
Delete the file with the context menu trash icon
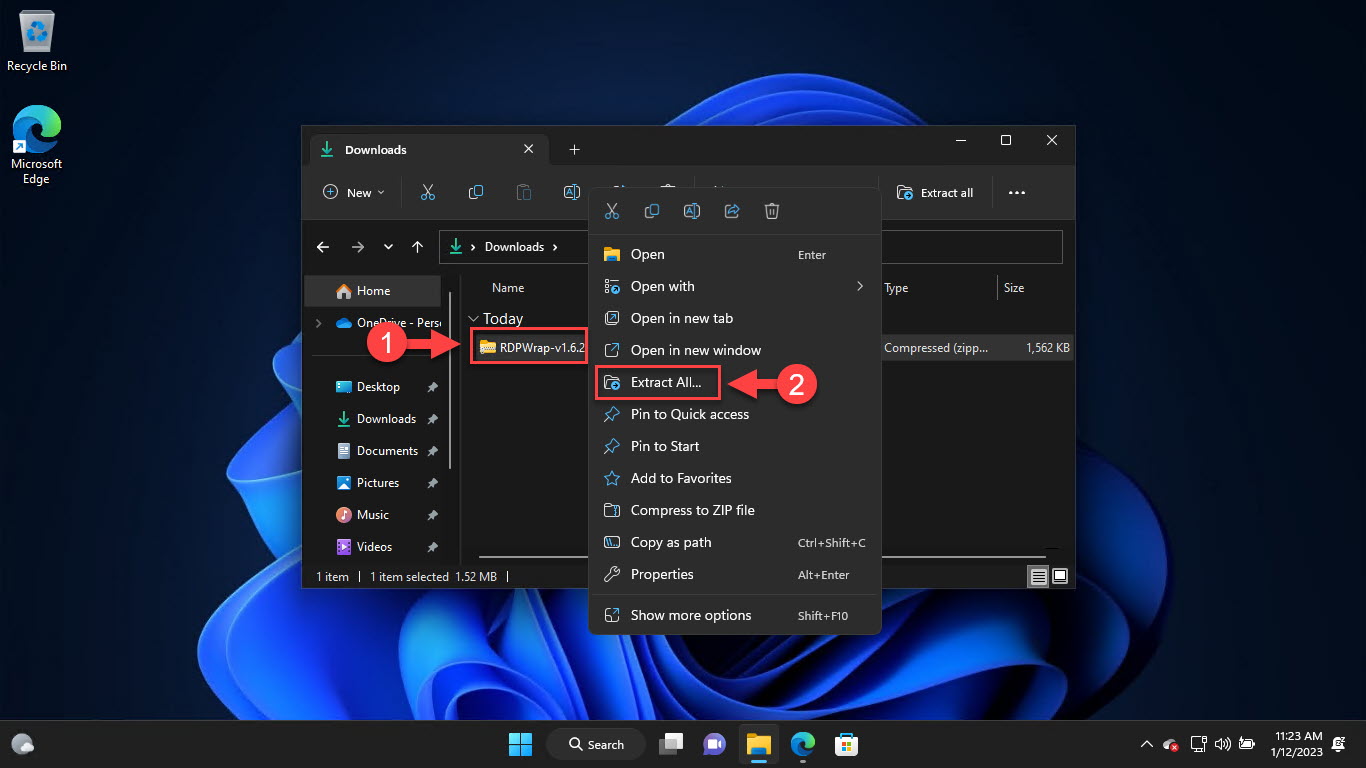(772, 211)
